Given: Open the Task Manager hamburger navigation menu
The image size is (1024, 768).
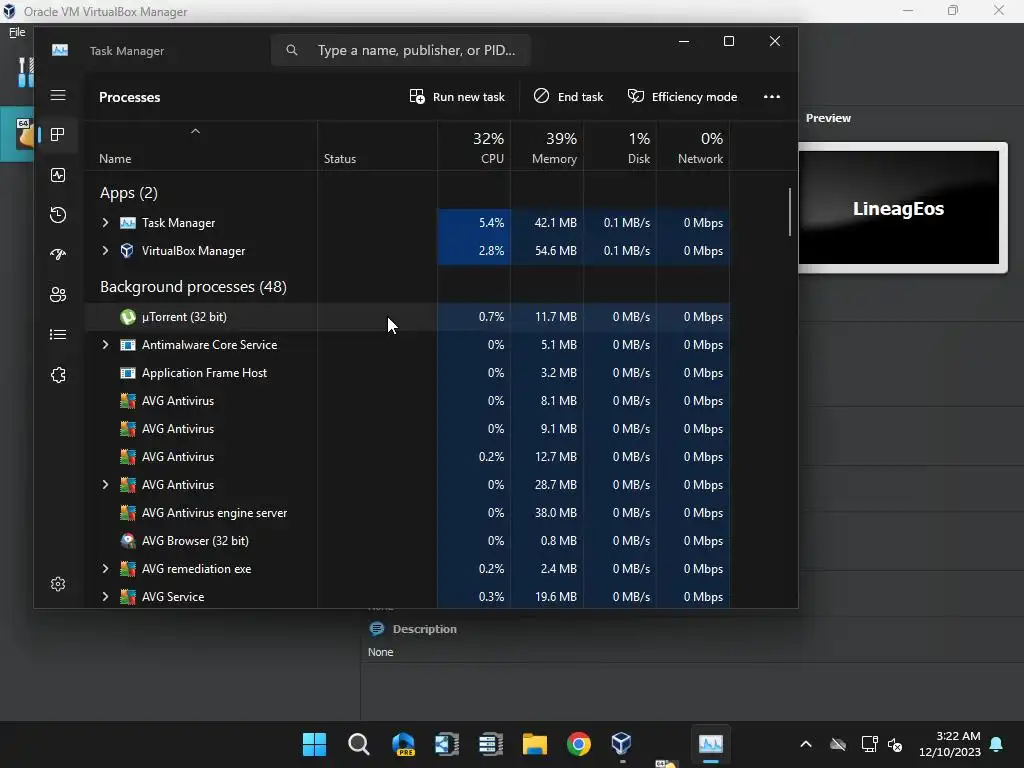Looking at the screenshot, I should 58,95.
